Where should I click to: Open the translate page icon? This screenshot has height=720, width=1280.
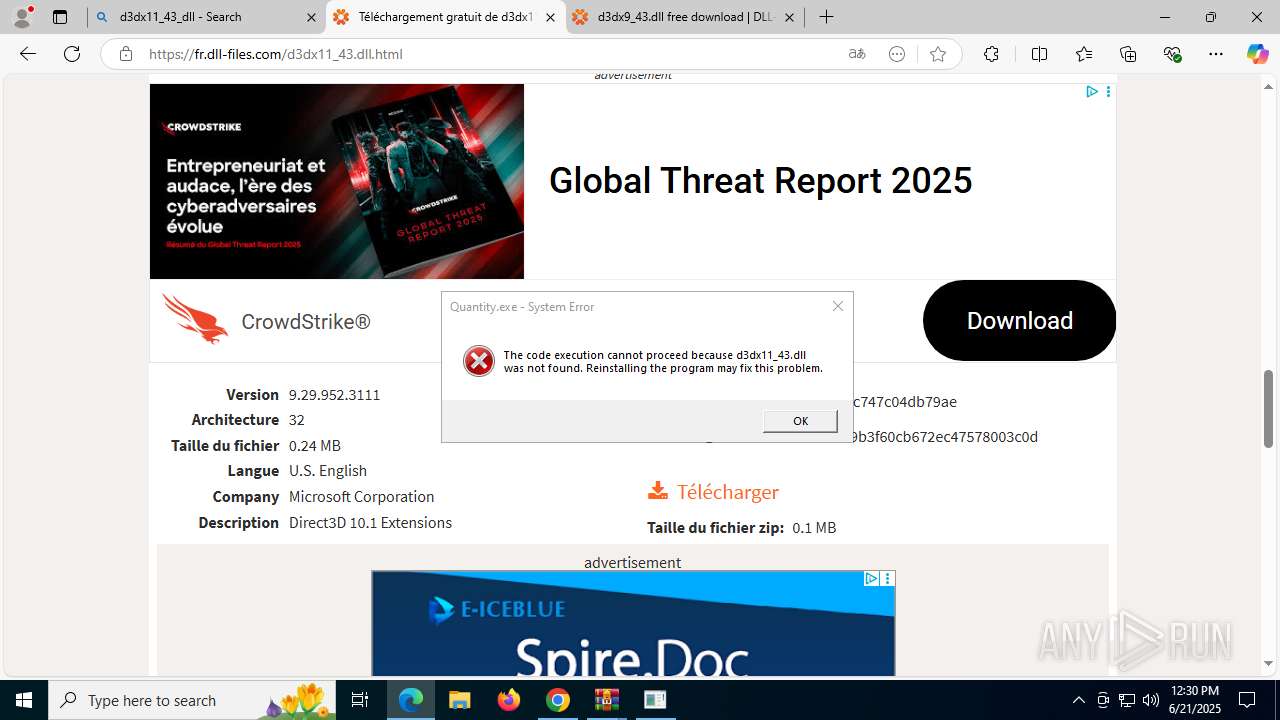tap(857, 54)
